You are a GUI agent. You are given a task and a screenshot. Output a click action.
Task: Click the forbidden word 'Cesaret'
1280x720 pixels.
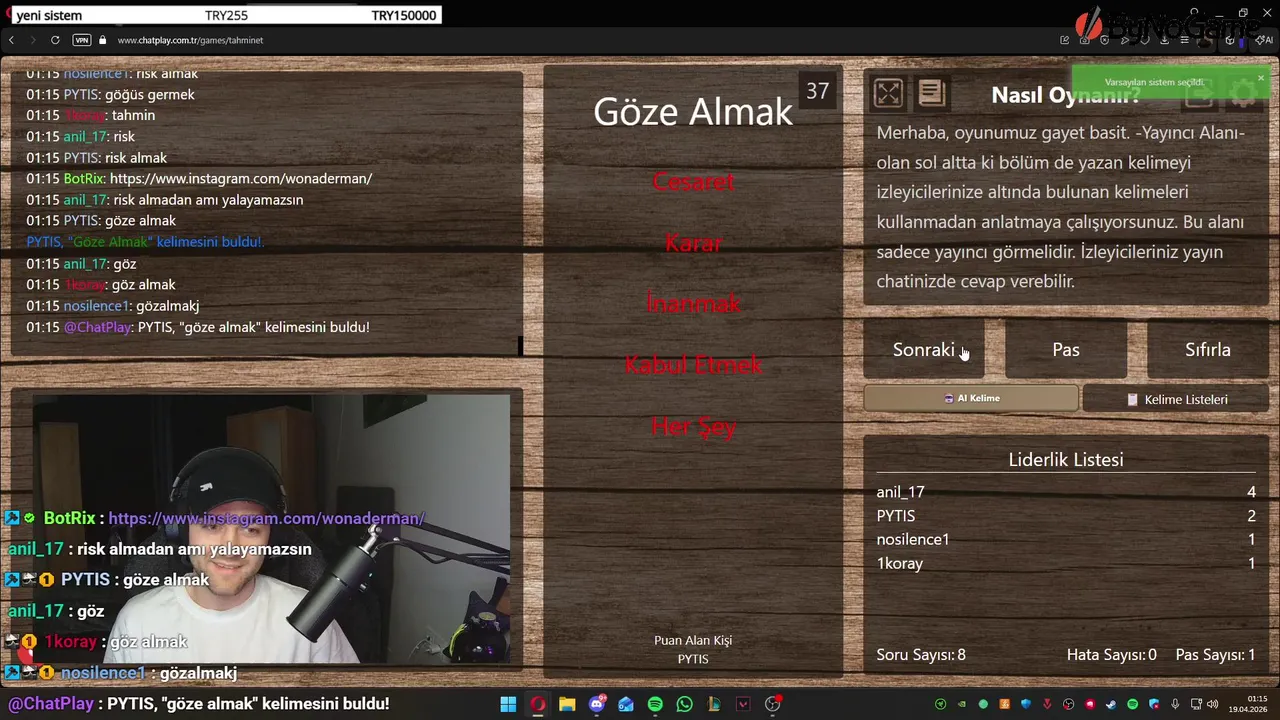click(693, 182)
